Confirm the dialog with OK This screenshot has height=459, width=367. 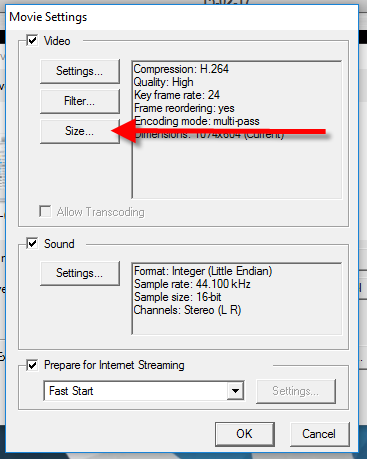point(245,434)
